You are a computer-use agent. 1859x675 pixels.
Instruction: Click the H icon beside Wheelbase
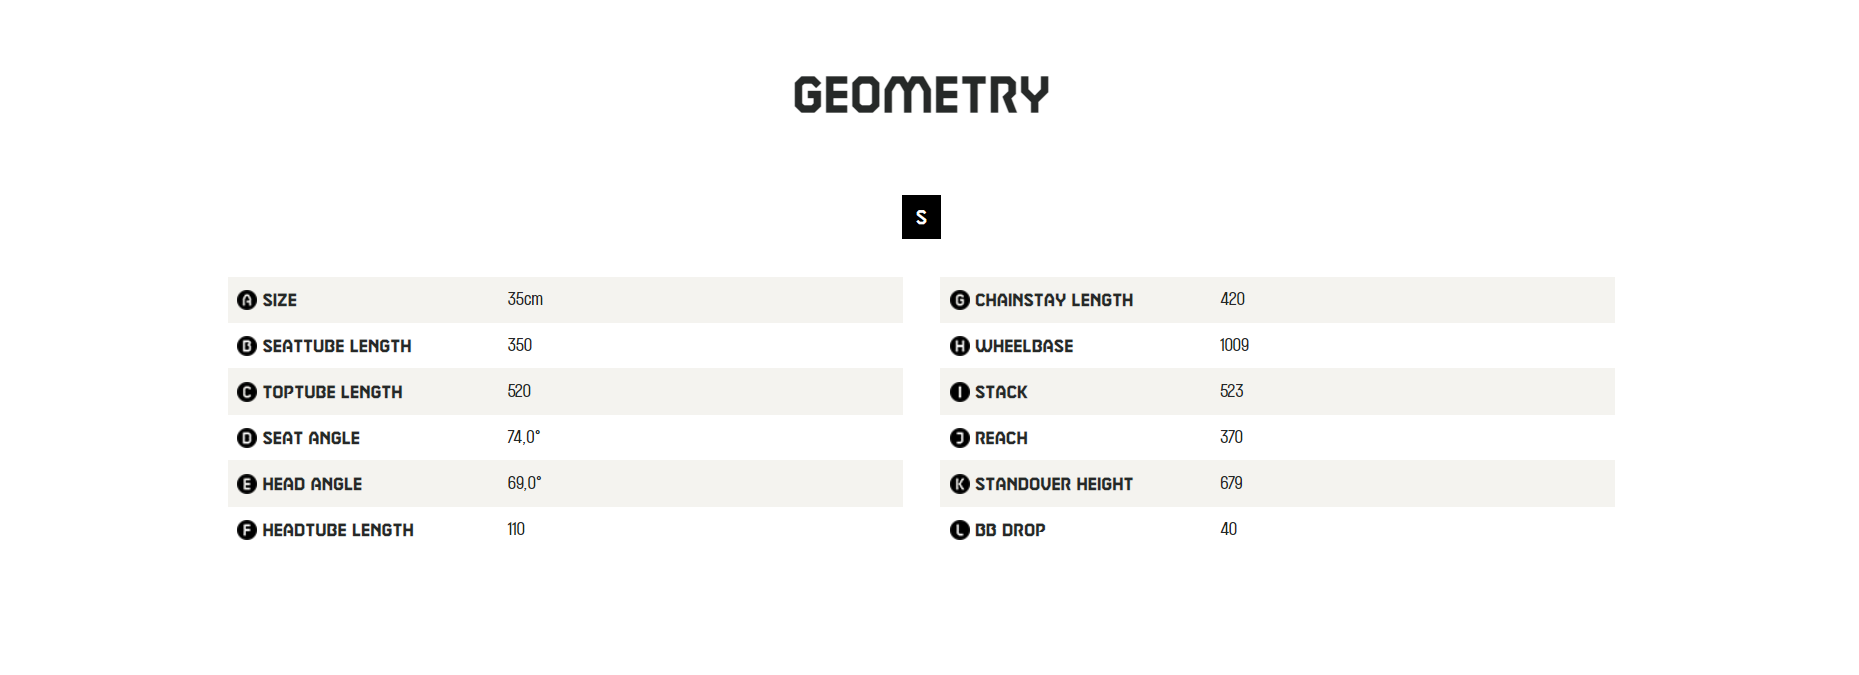(x=960, y=346)
